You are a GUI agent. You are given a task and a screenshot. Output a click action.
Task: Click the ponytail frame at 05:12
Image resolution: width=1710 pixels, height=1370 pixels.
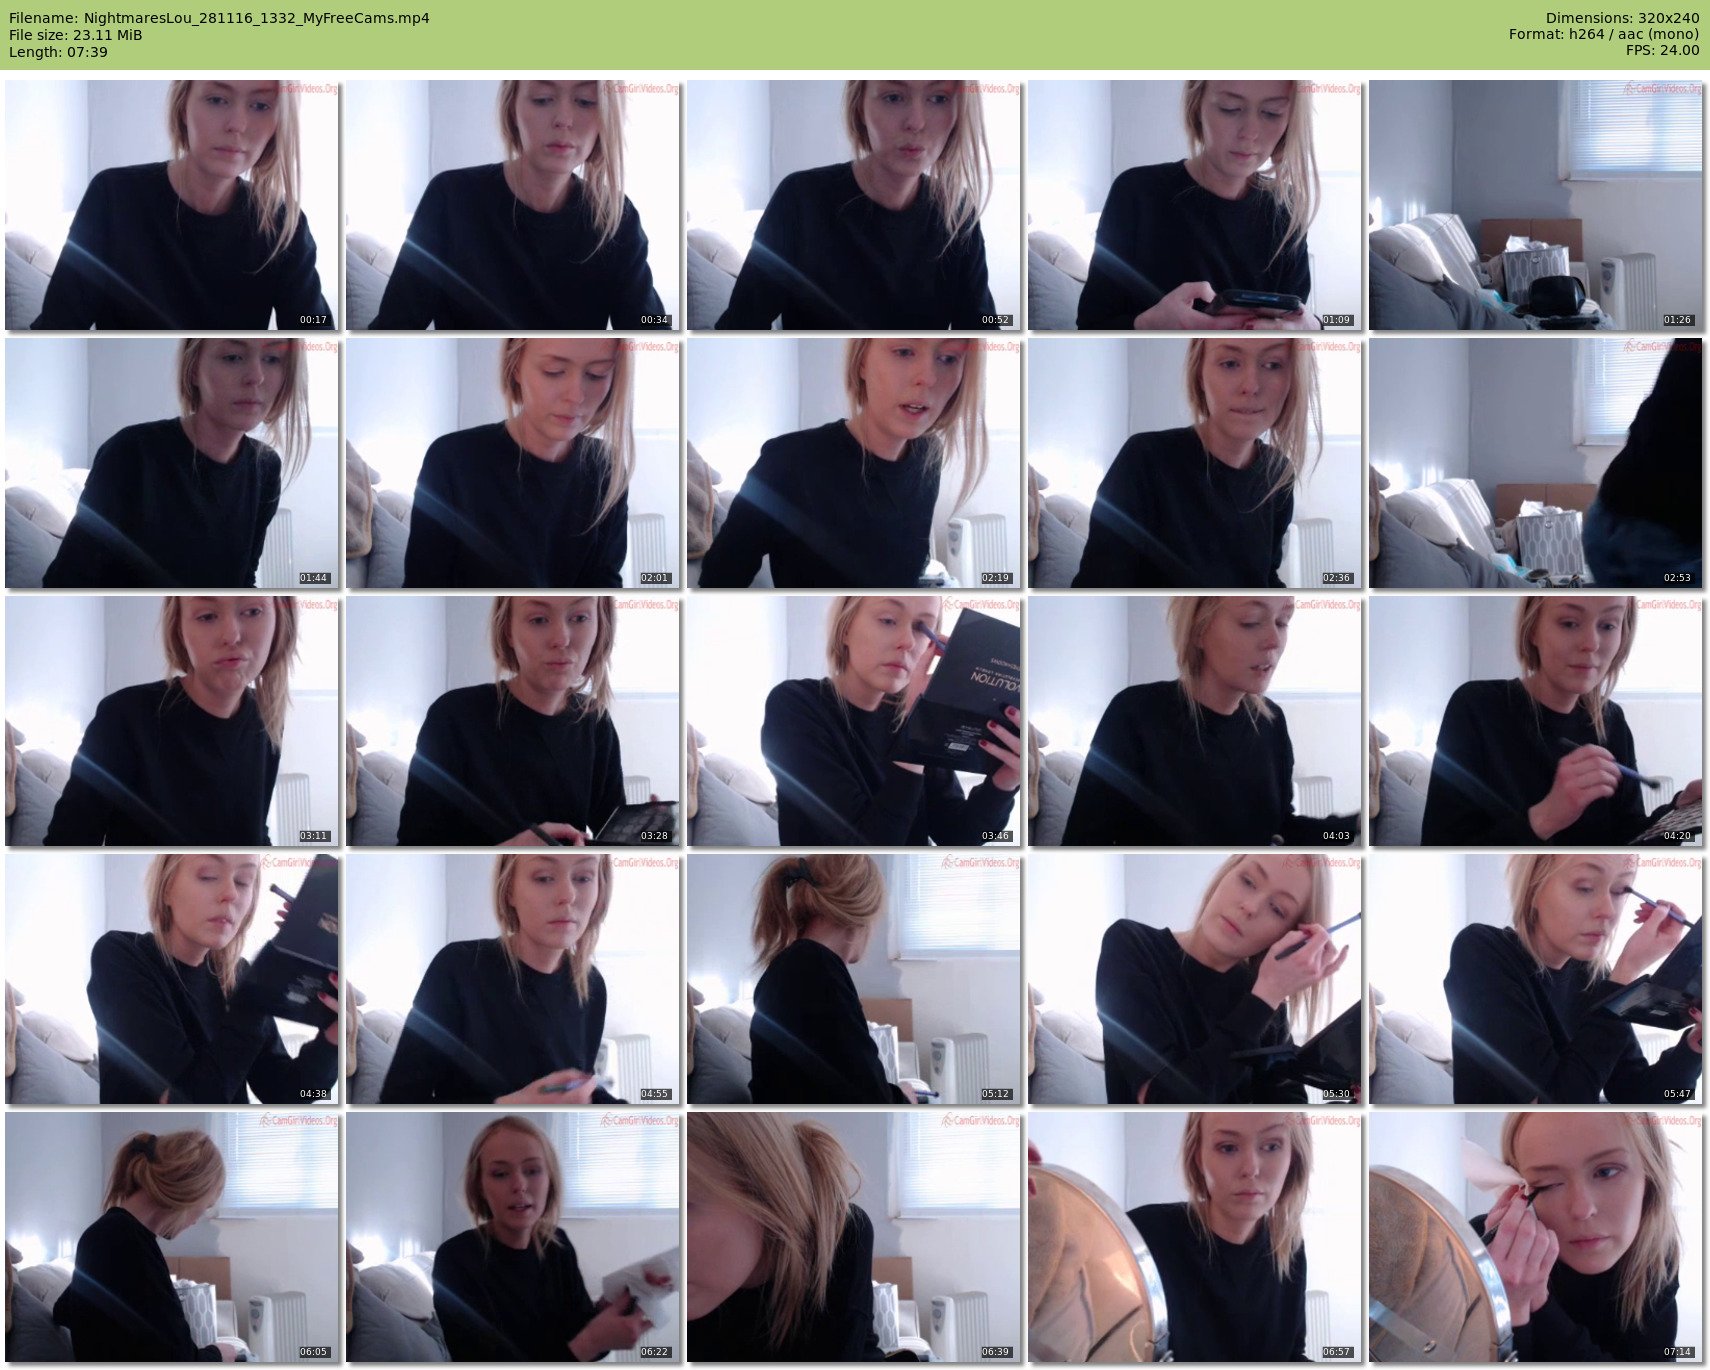tap(853, 979)
